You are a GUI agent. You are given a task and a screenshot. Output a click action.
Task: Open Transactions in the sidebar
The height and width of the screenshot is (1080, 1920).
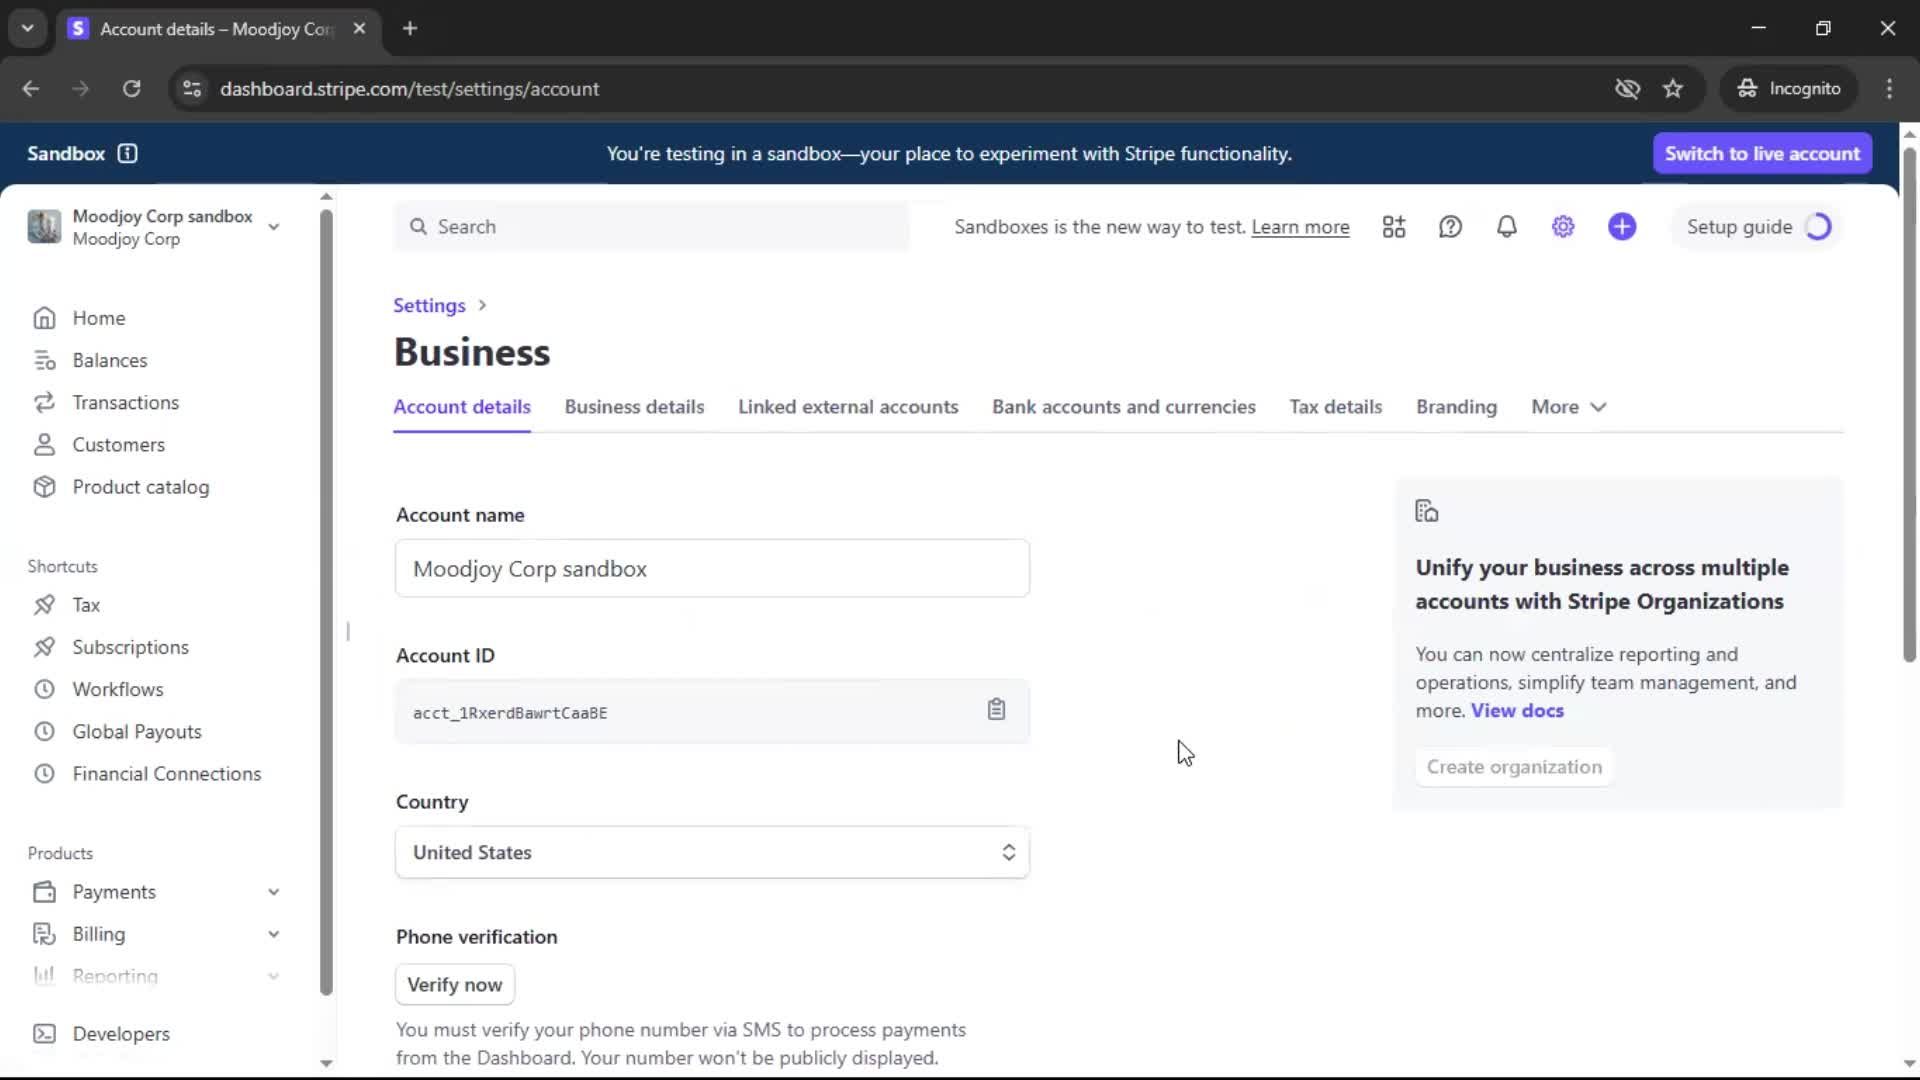(125, 402)
